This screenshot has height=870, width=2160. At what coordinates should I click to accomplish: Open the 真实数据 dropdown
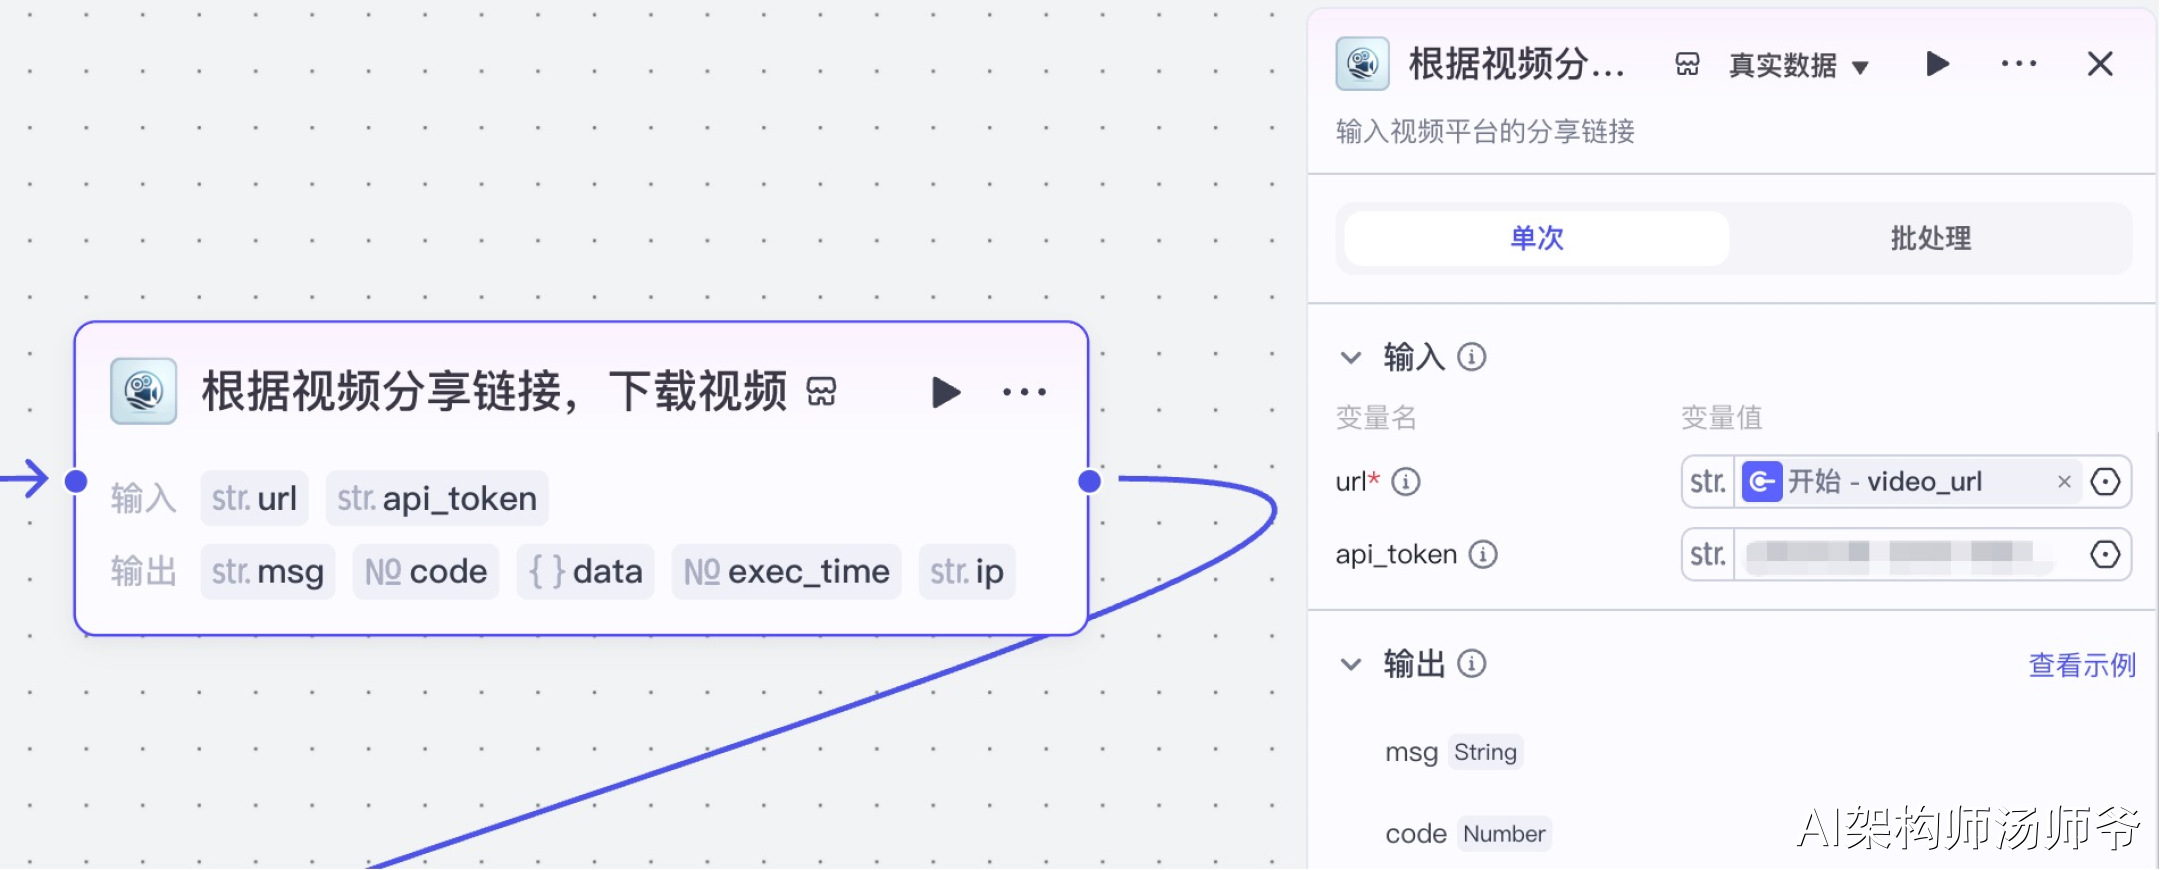pyautogui.click(x=1798, y=66)
